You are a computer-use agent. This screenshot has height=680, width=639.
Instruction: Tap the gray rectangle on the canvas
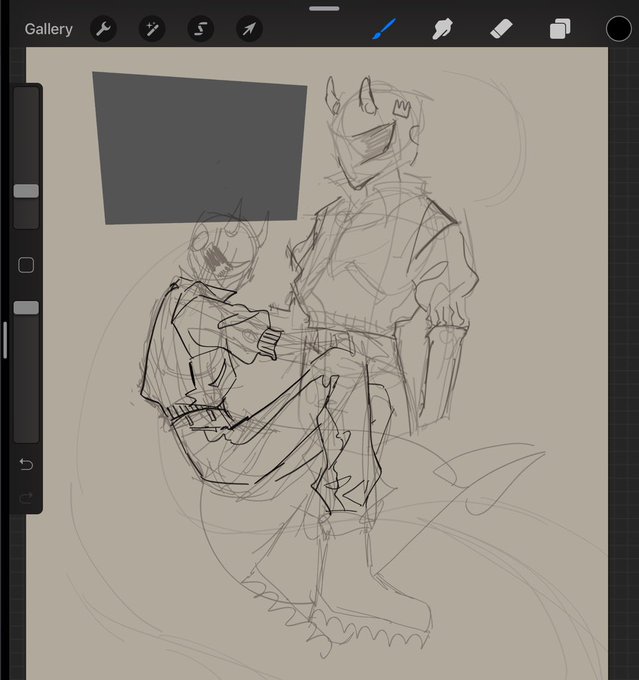[200, 148]
